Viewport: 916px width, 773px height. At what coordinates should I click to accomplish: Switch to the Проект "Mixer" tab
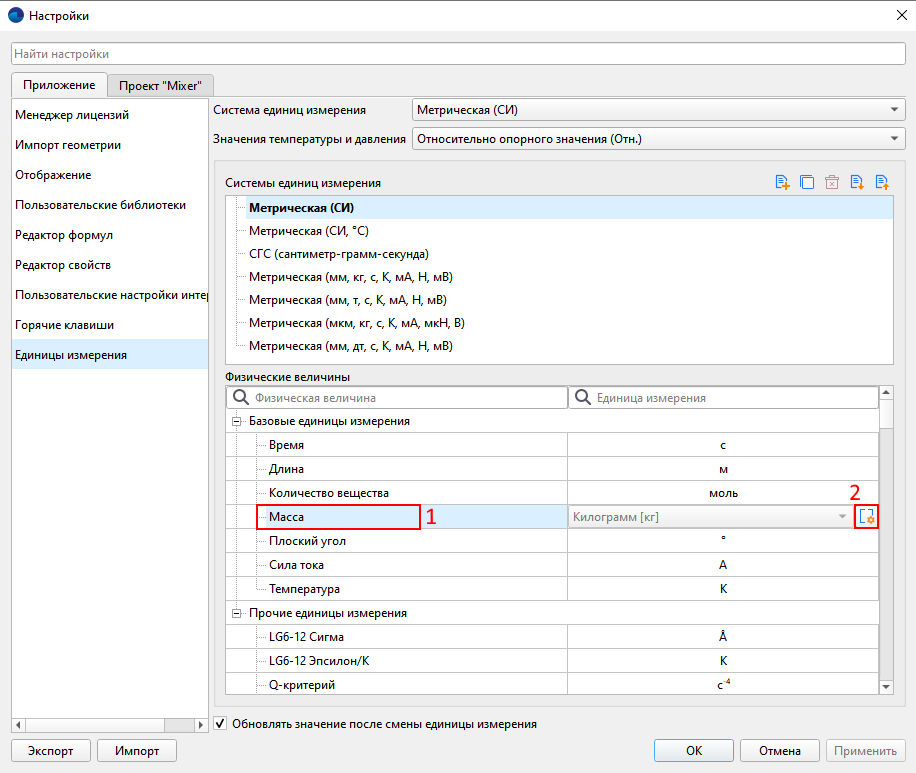point(160,86)
